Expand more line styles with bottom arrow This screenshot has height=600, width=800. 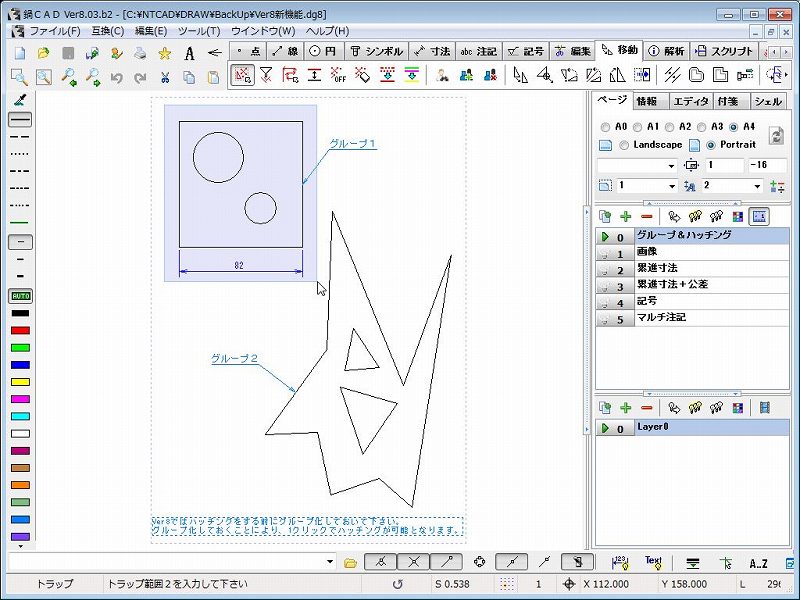(20, 546)
